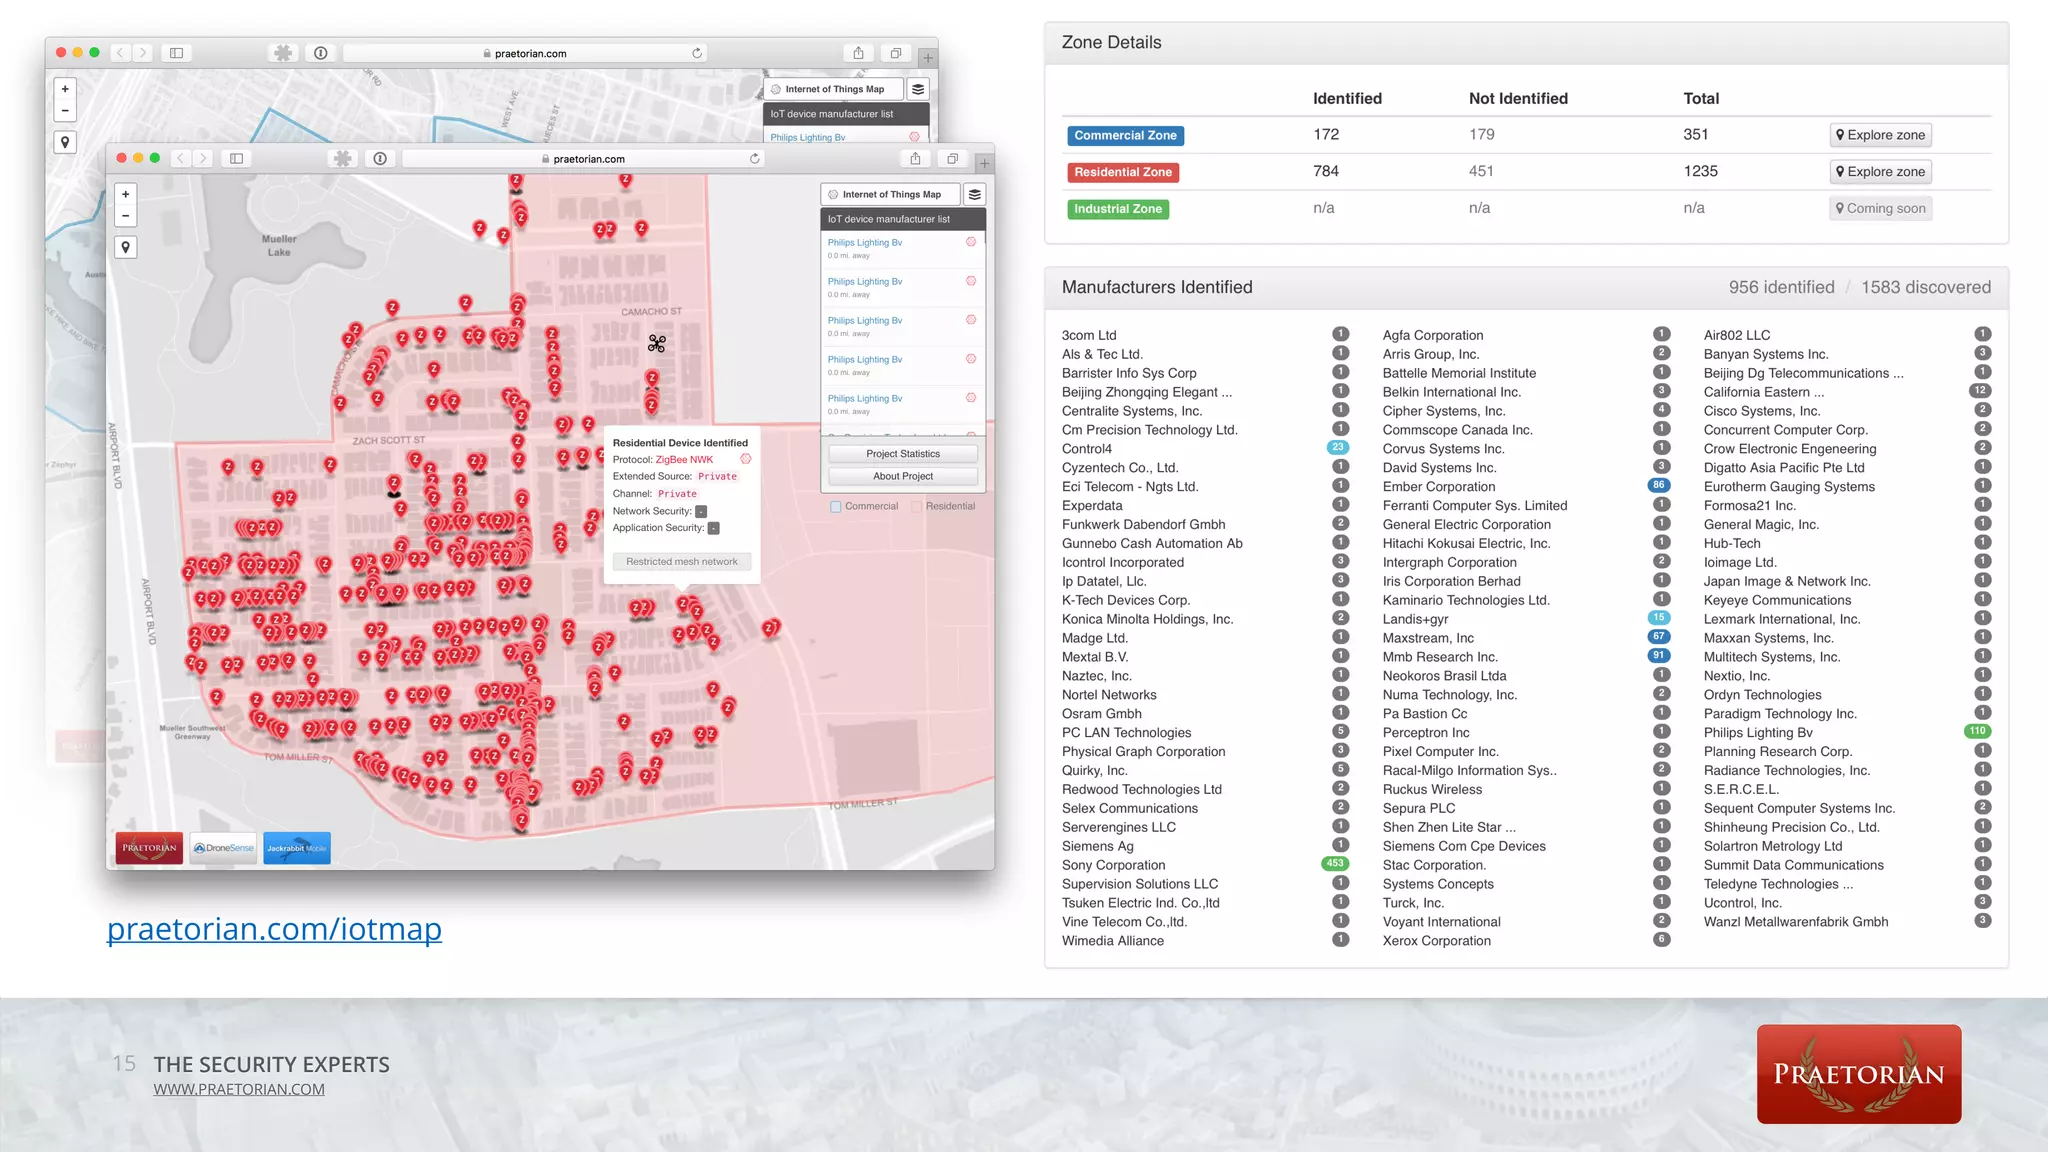
Task: Zoom in with the map plus button
Action: [125, 194]
